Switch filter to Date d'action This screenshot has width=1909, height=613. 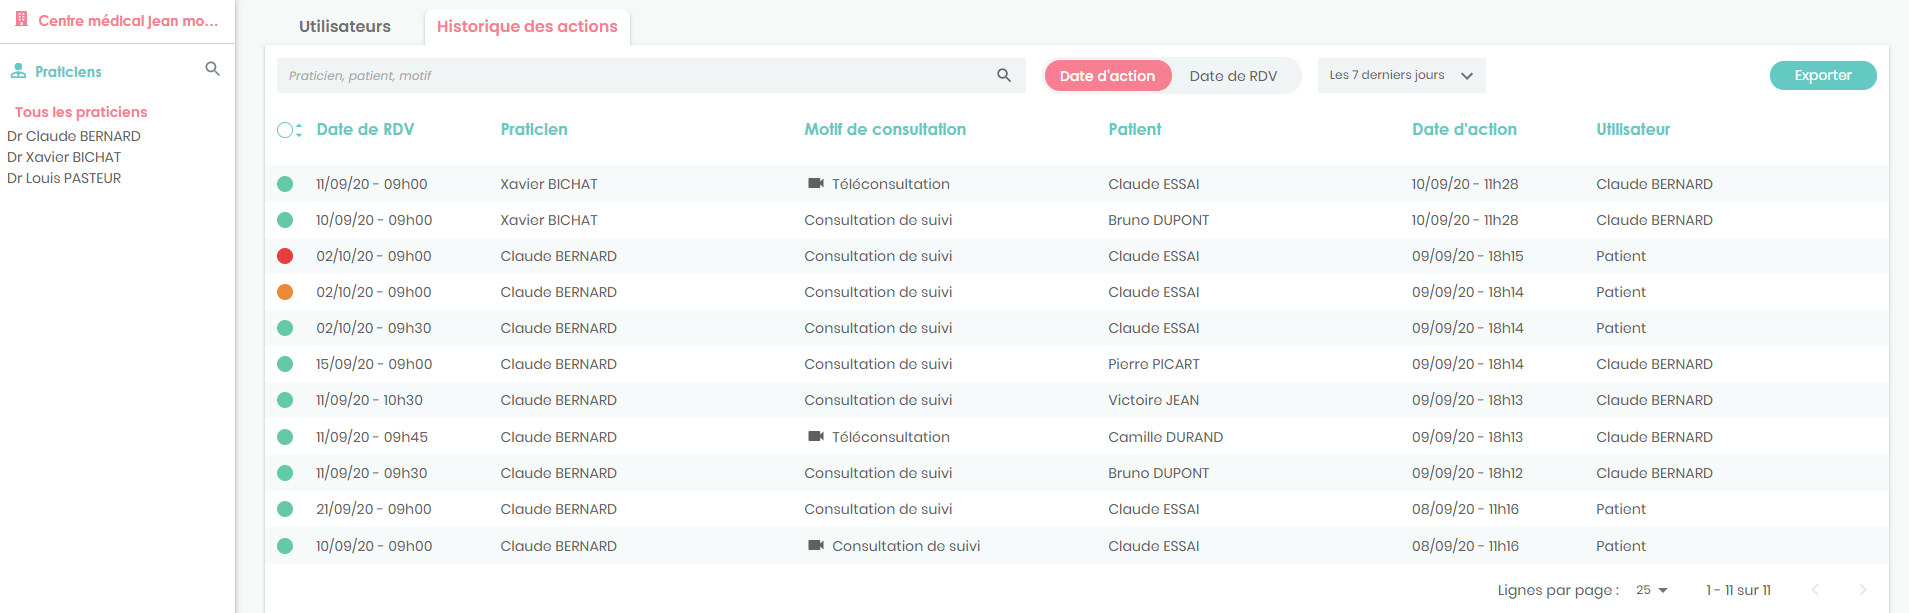(1107, 76)
